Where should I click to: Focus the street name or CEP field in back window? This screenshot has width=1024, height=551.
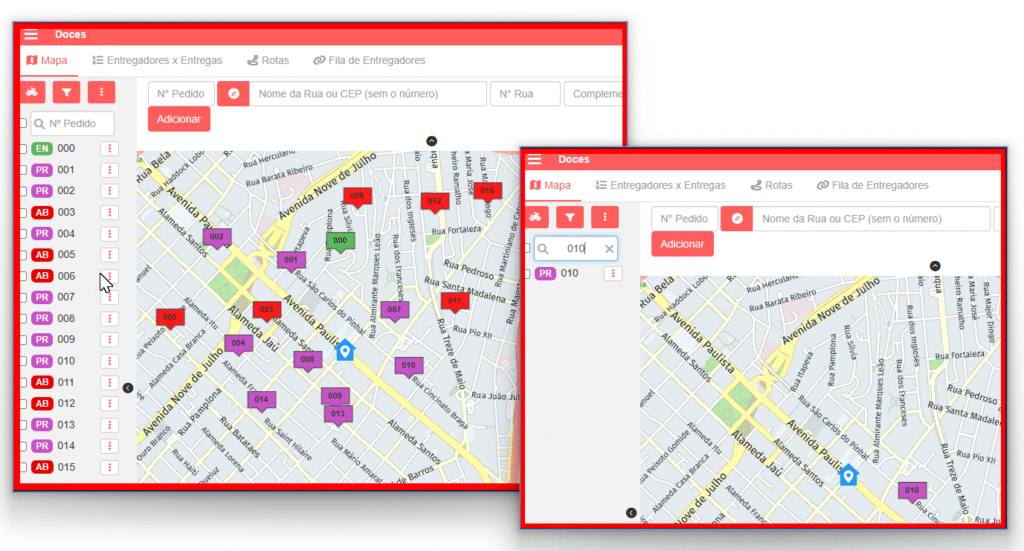click(x=366, y=94)
